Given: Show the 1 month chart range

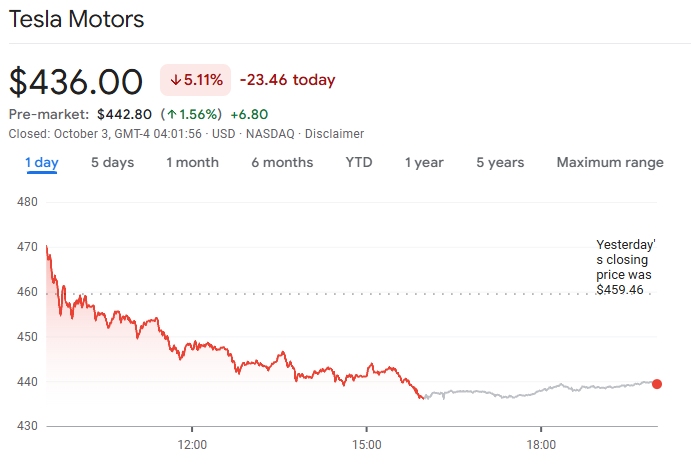Looking at the screenshot, I should pos(192,163).
